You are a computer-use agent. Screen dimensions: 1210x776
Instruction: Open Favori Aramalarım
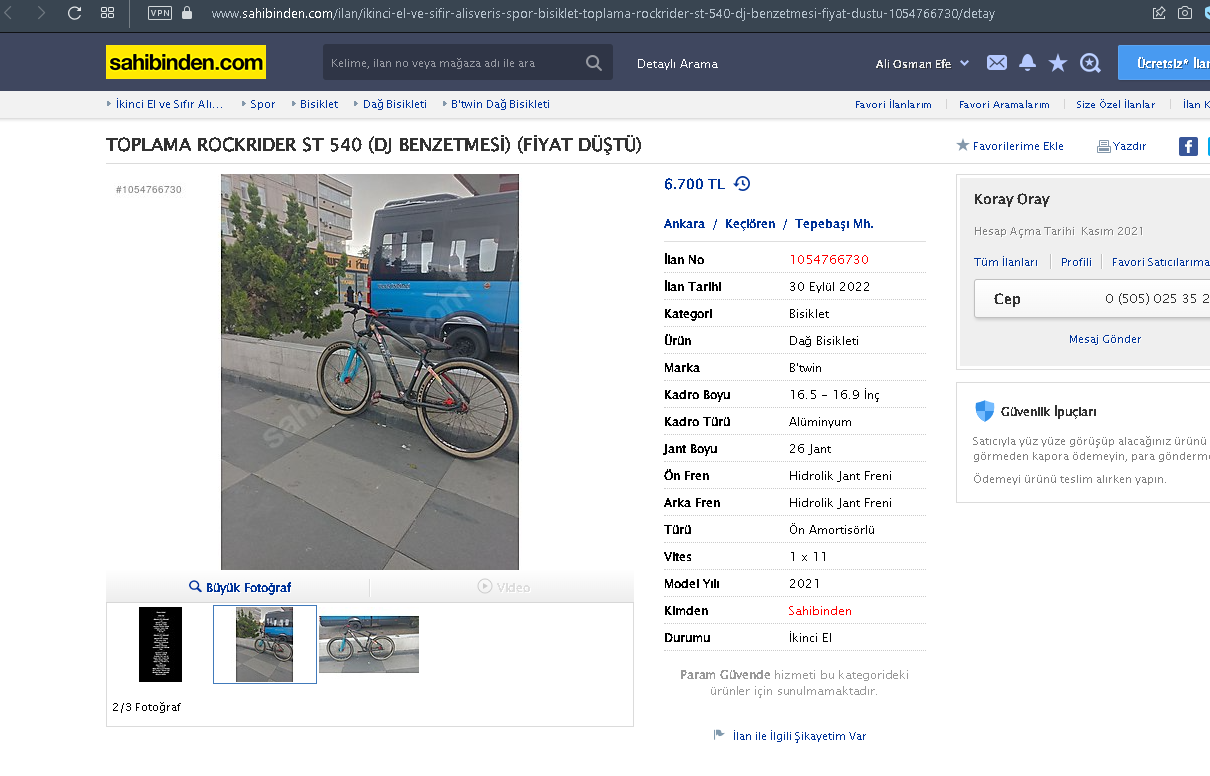pos(1004,105)
